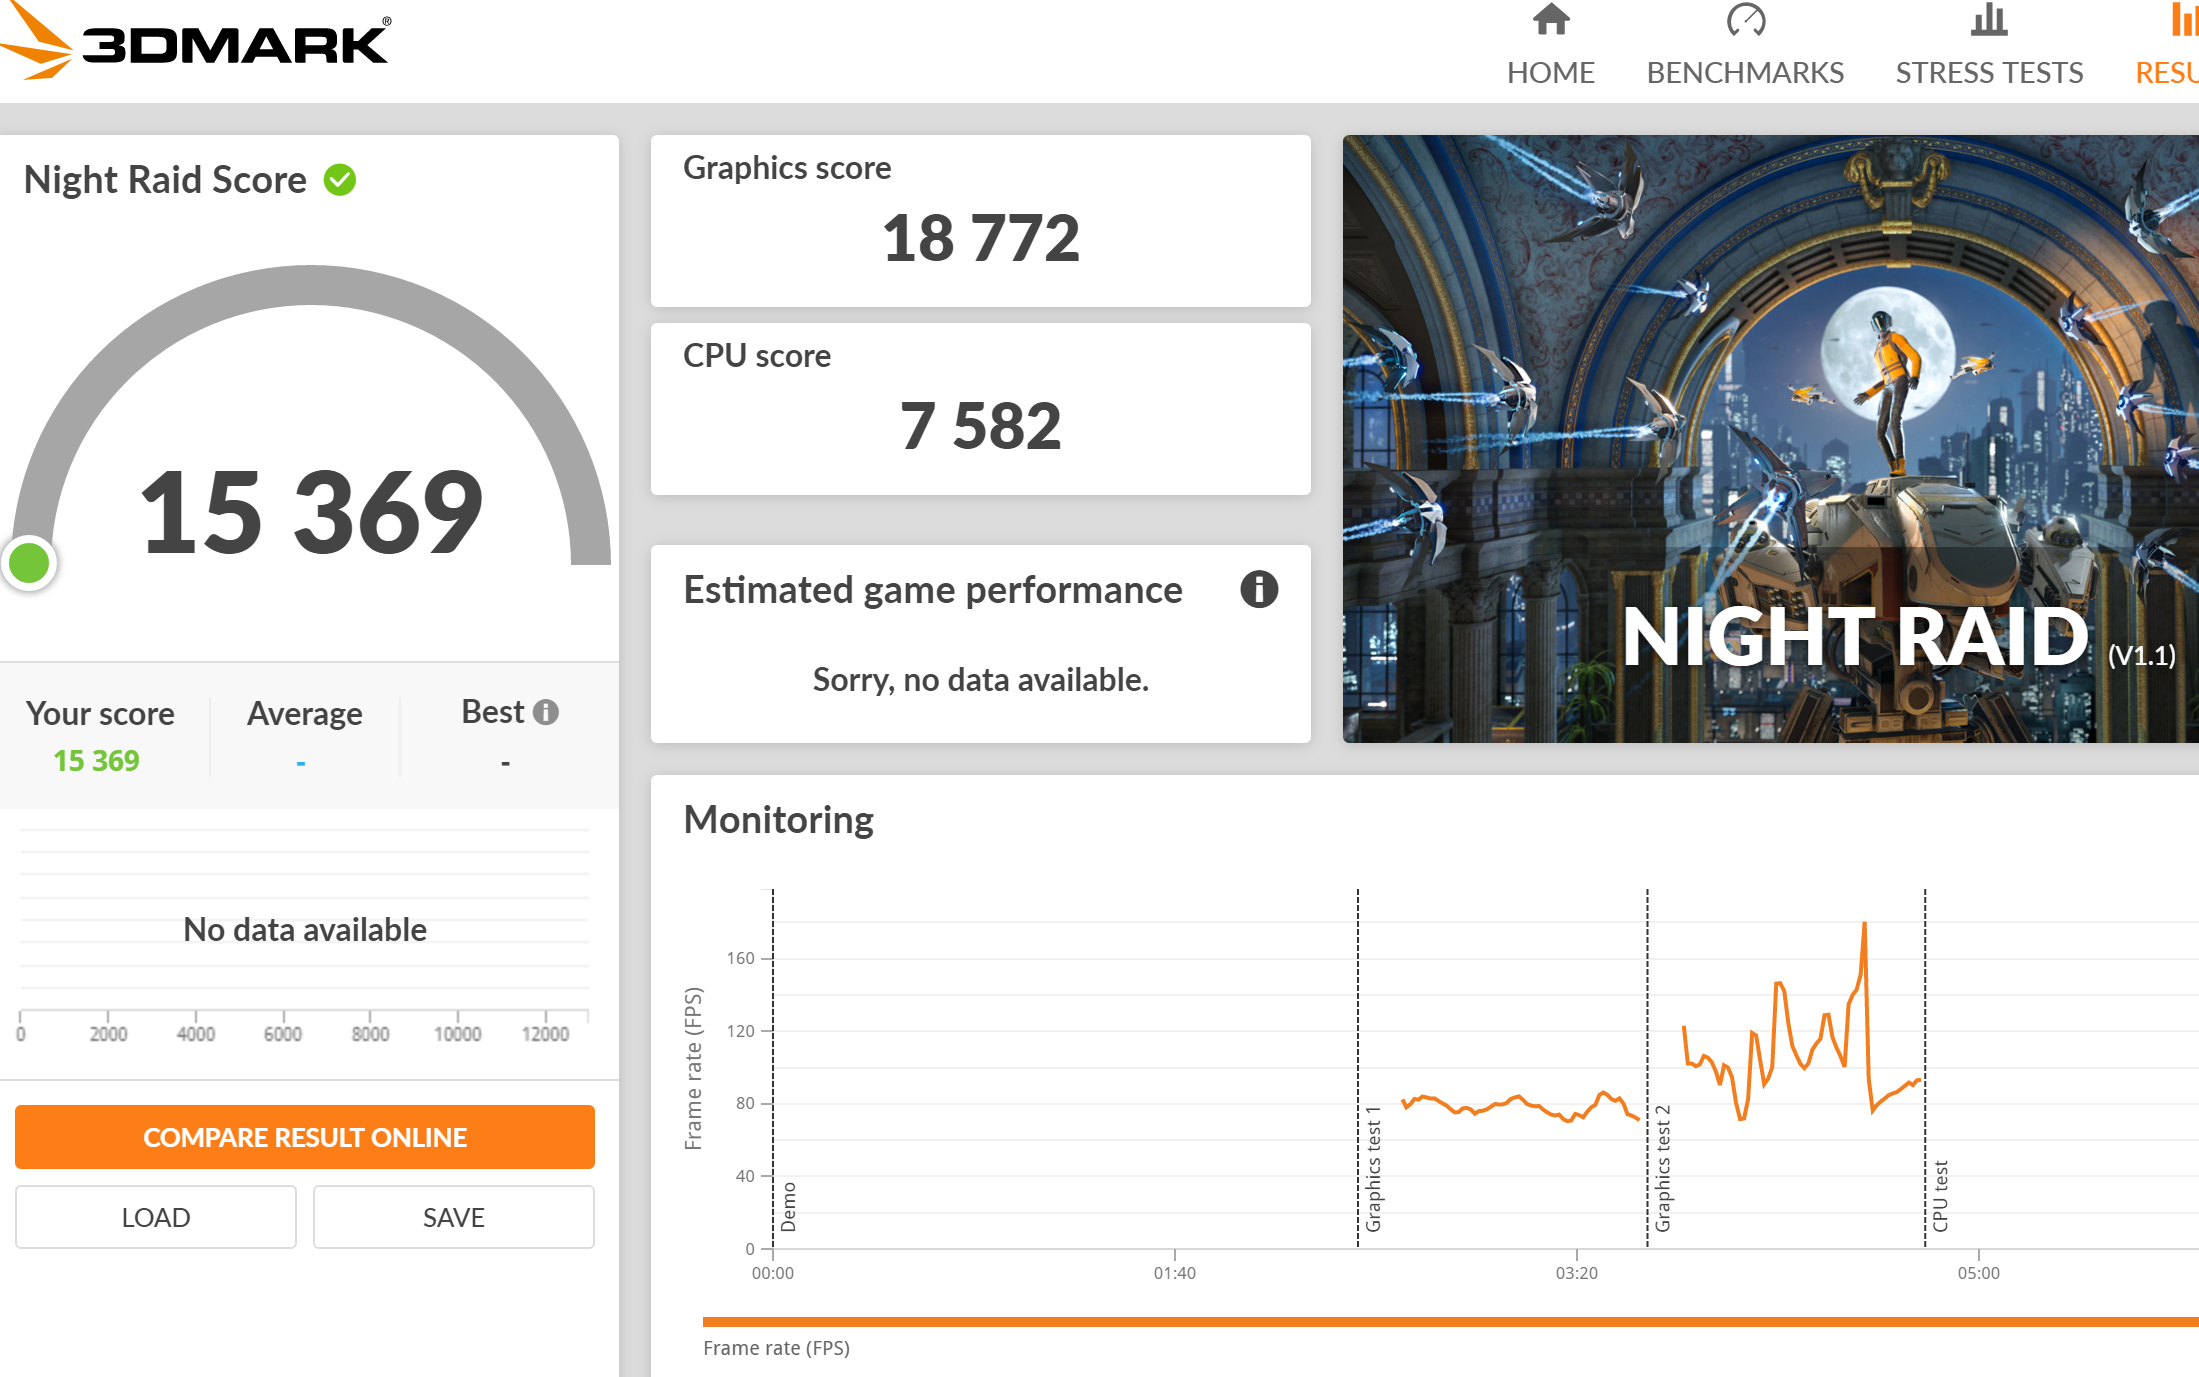
Task: Click the Graphics score value 18 772
Action: pyautogui.click(x=981, y=239)
